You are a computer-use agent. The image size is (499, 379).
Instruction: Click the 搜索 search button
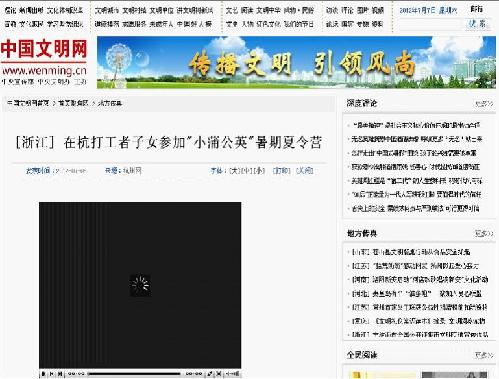[x=478, y=24]
